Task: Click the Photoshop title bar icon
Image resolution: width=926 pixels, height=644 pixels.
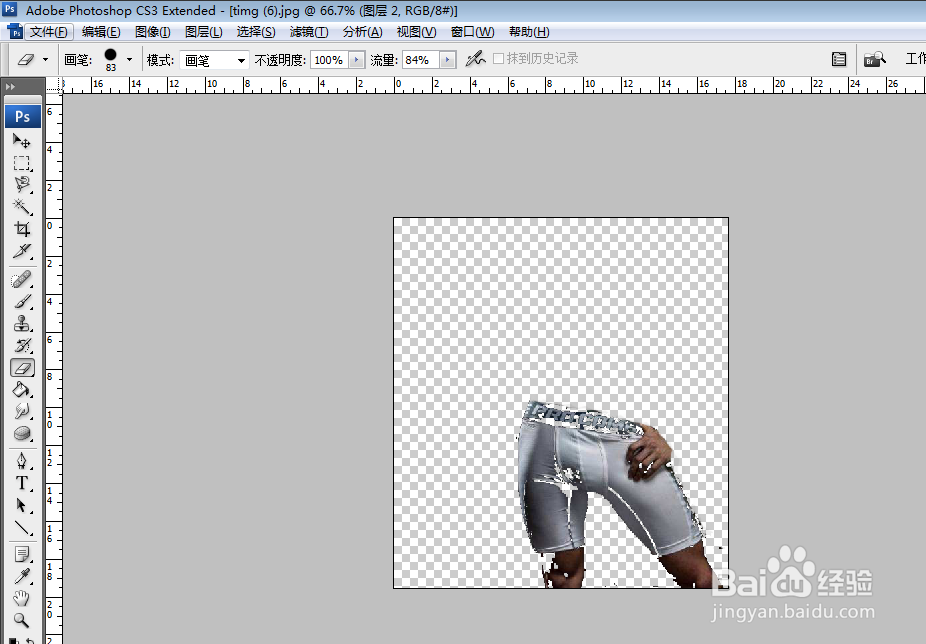Action: coord(10,9)
